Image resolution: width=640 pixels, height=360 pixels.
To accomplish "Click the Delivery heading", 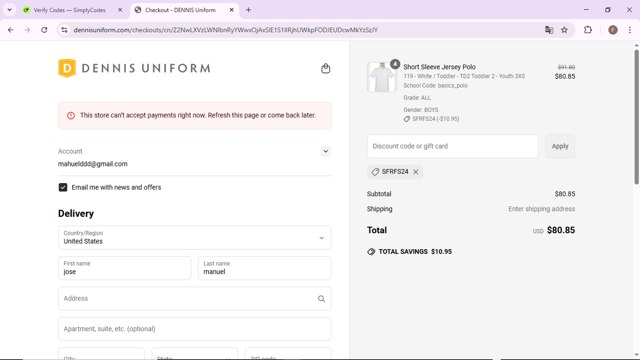I will pyautogui.click(x=76, y=213).
